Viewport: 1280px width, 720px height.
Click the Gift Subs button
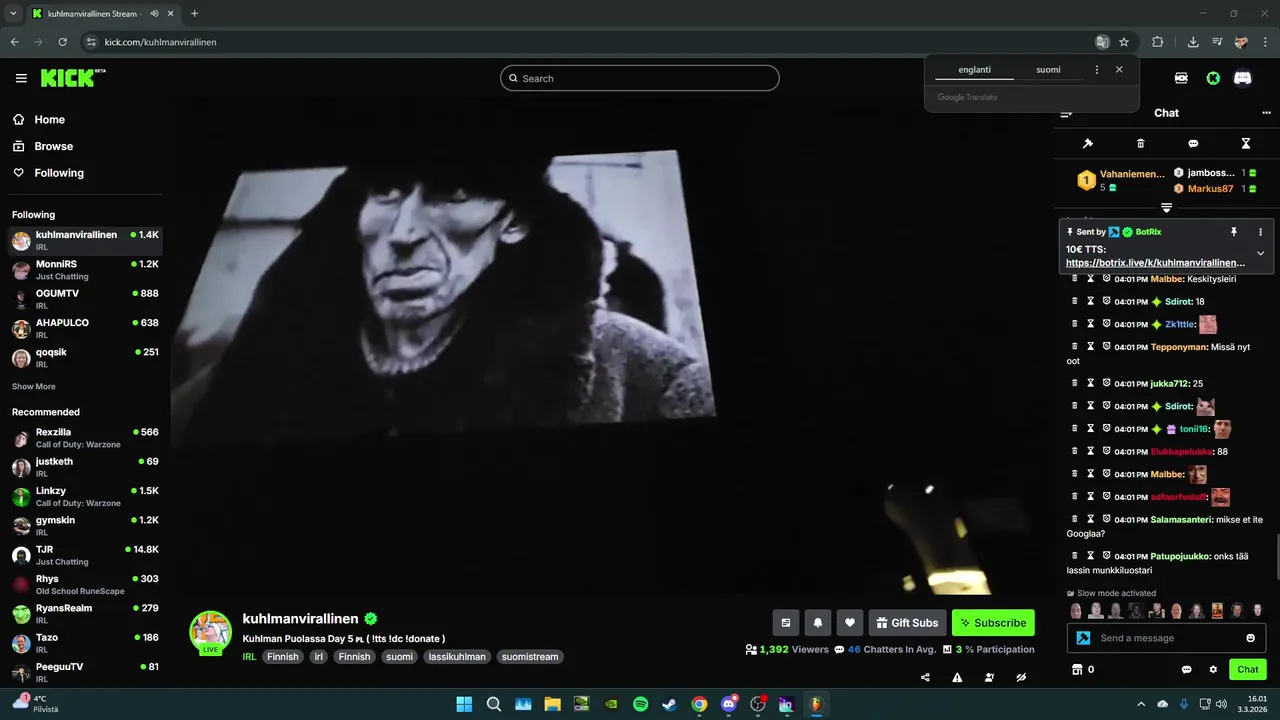(x=908, y=623)
